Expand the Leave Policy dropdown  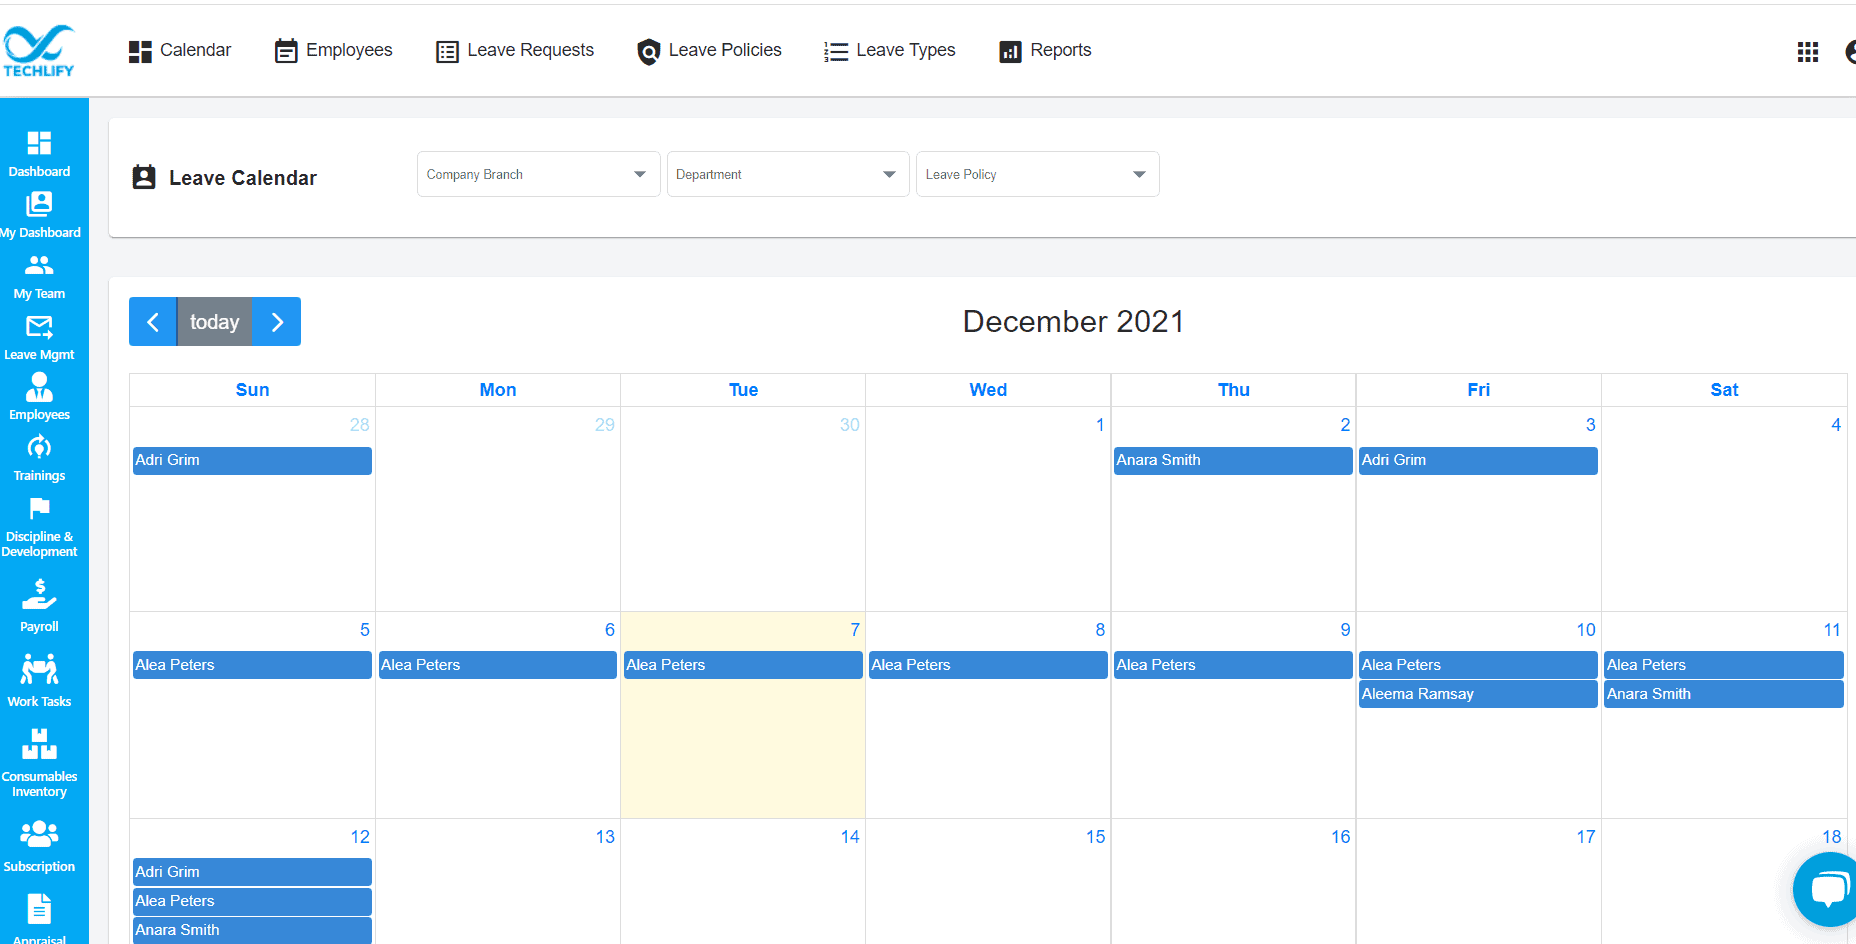point(1037,174)
